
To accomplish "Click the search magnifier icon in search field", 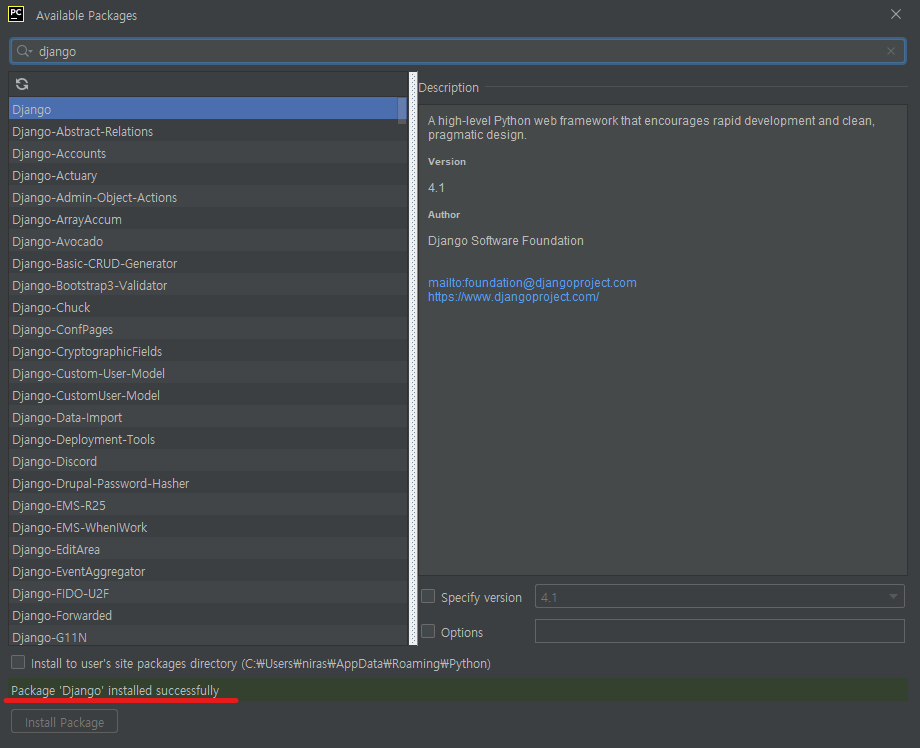I will [23, 52].
